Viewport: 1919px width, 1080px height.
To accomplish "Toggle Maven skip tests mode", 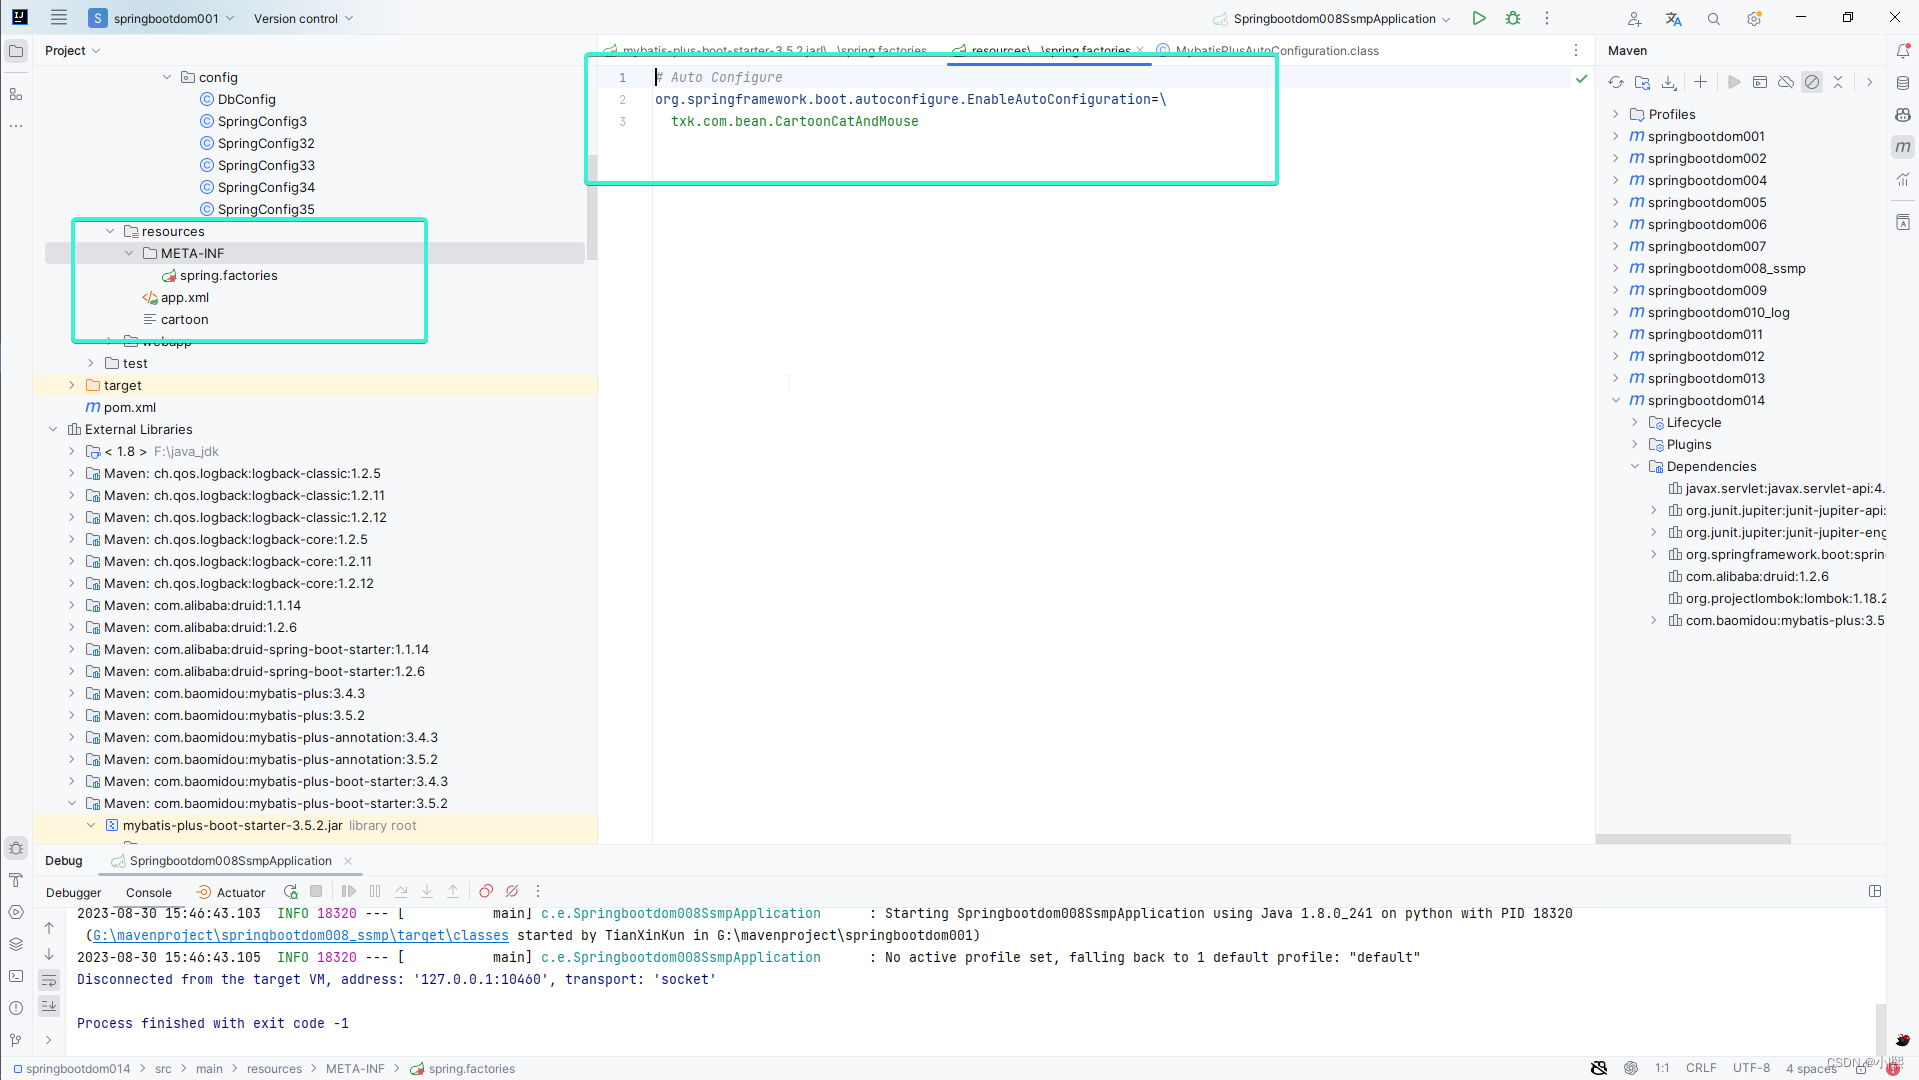I will click(x=1812, y=82).
